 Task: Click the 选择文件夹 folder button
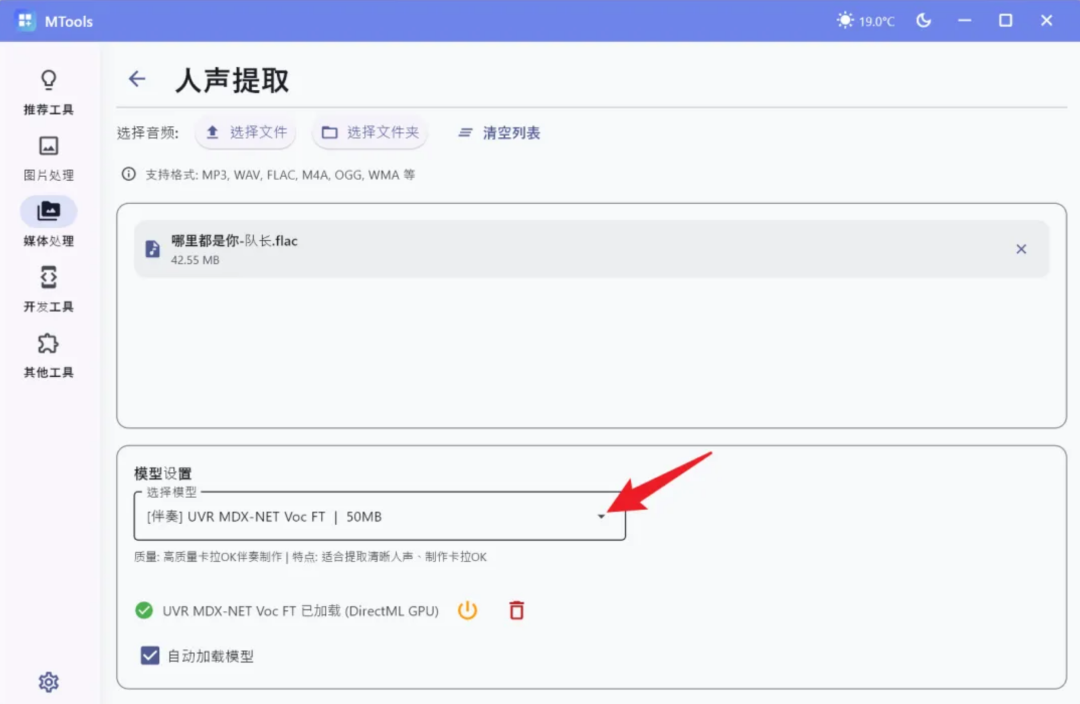[370, 132]
